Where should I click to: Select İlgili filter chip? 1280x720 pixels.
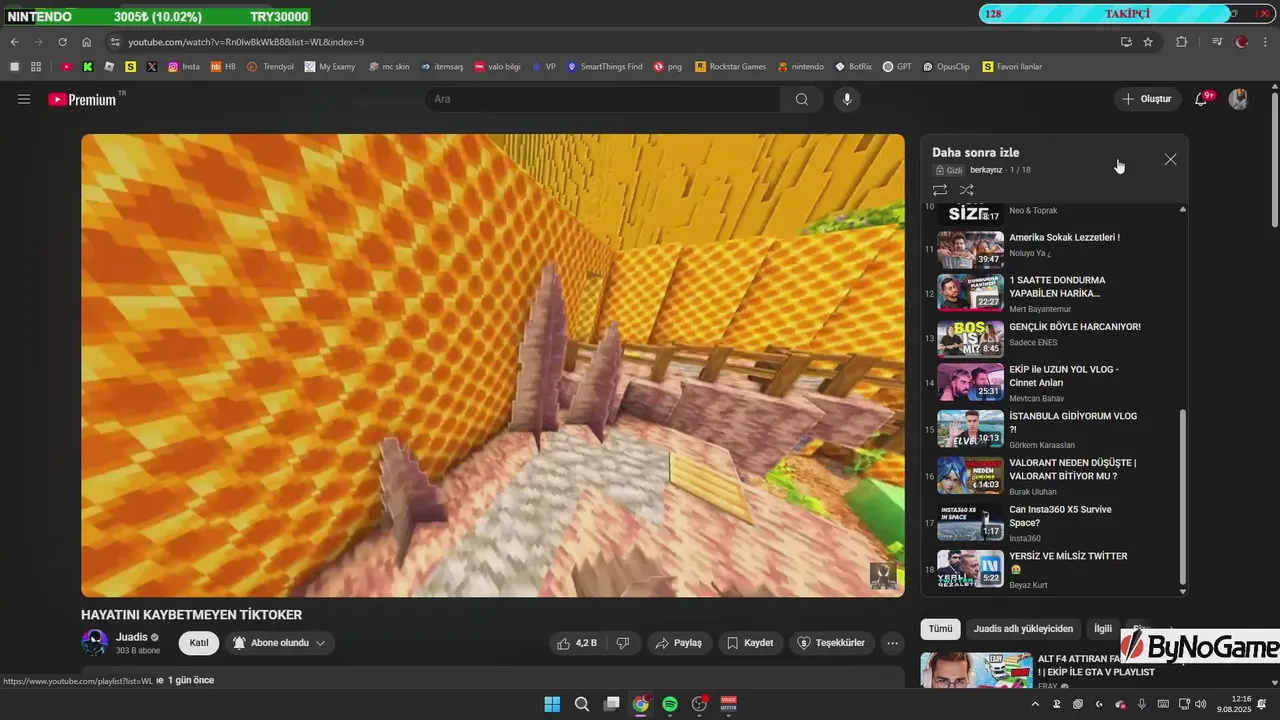pos(1102,629)
